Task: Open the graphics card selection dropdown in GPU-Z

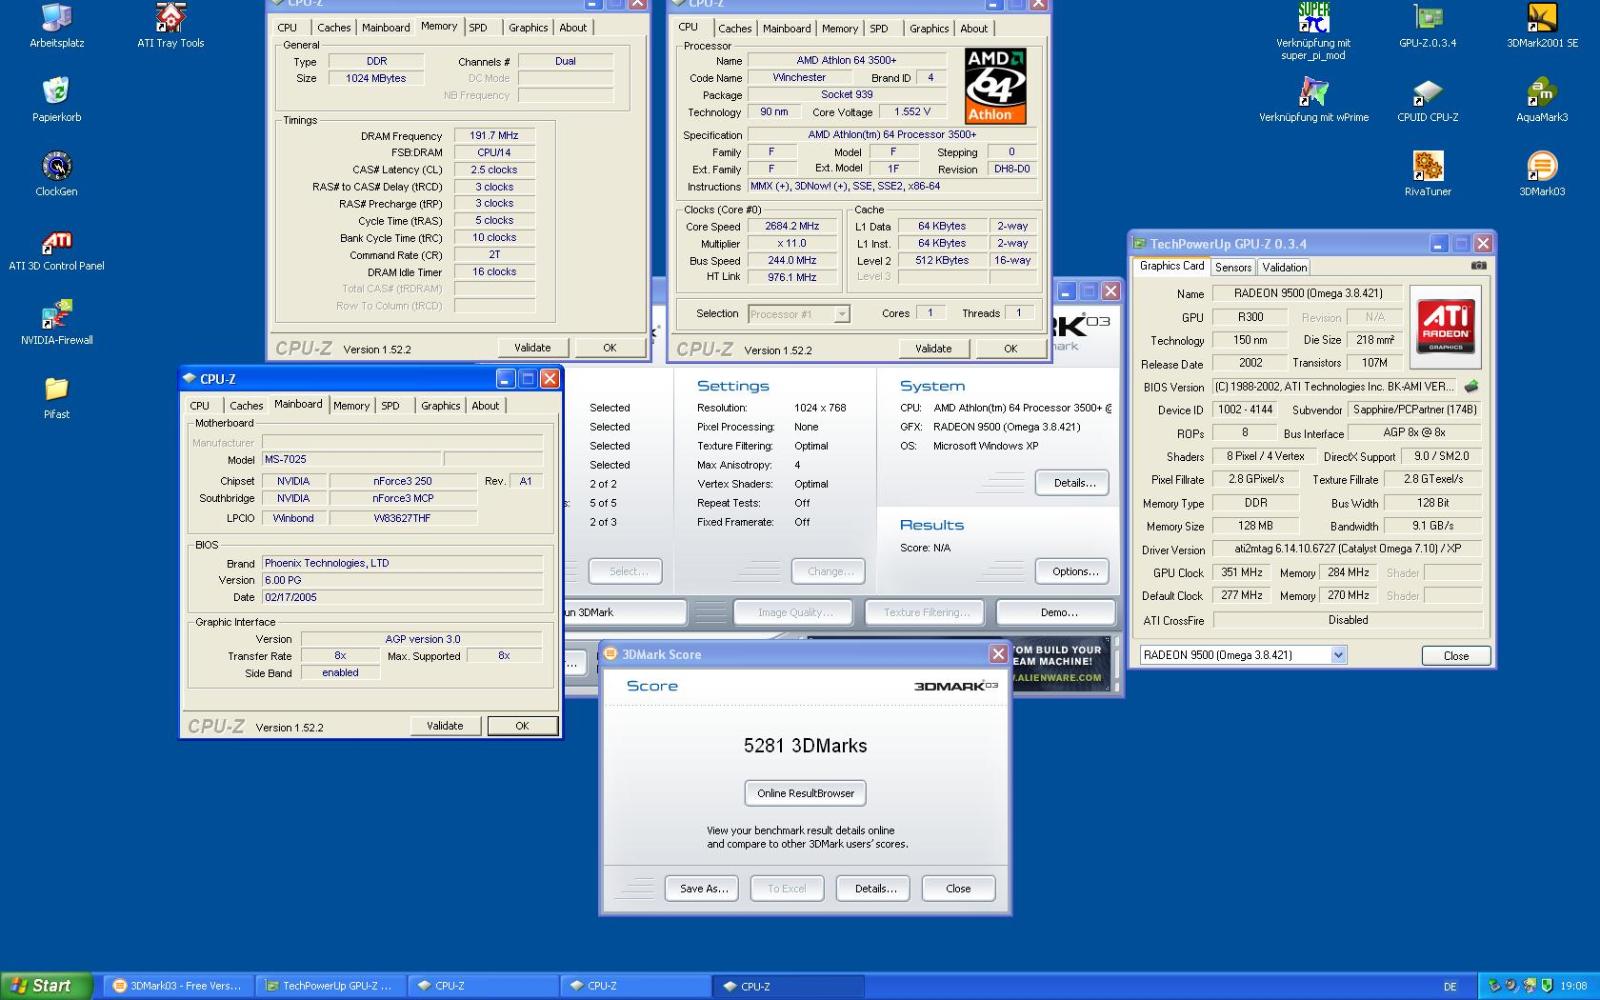Action: click(1339, 655)
